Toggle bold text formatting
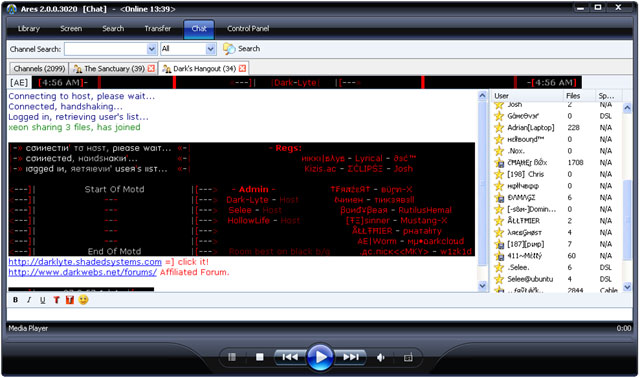 pos(16,300)
